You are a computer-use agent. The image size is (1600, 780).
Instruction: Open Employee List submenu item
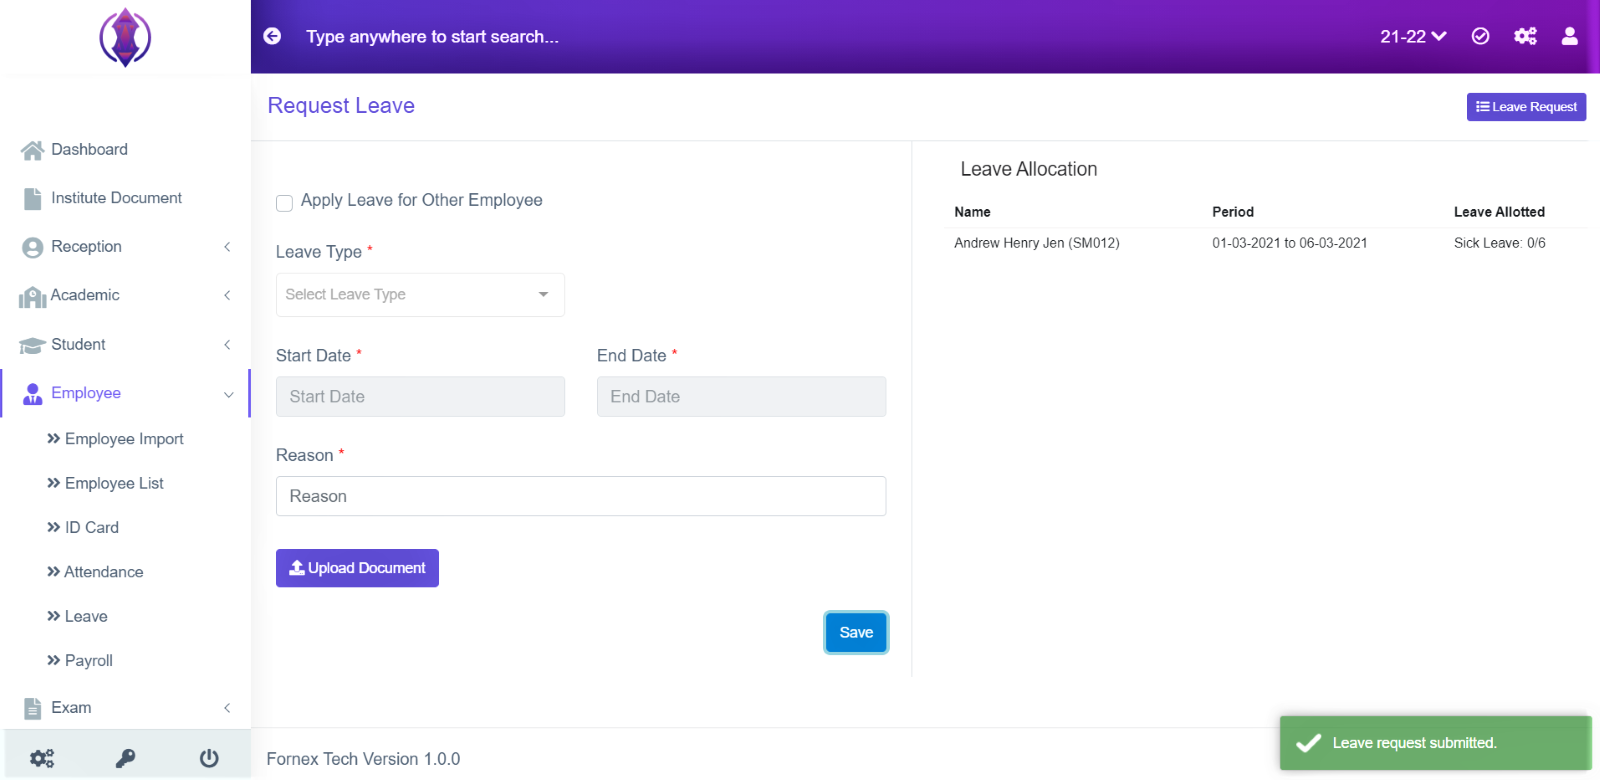tap(114, 483)
